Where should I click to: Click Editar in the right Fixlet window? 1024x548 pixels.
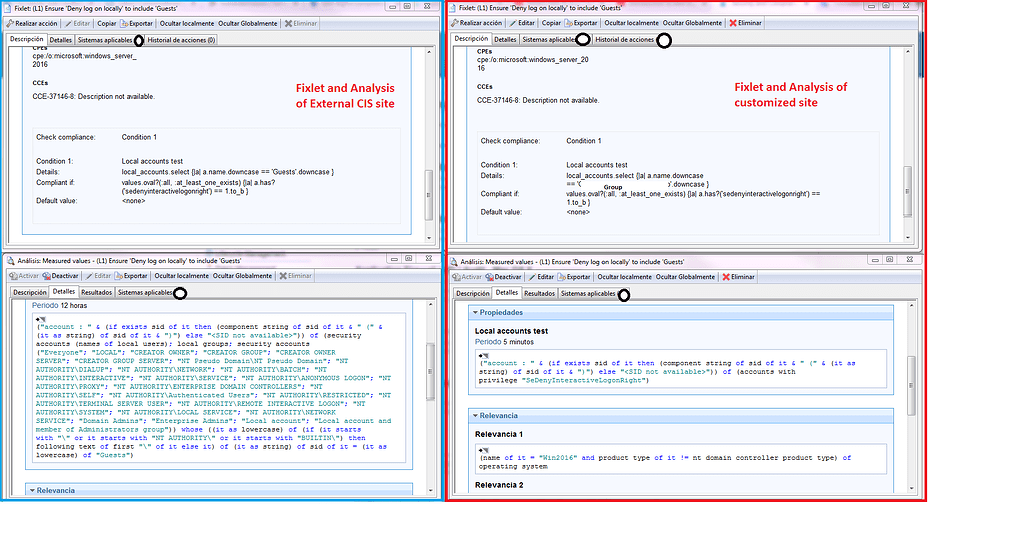tap(522, 23)
